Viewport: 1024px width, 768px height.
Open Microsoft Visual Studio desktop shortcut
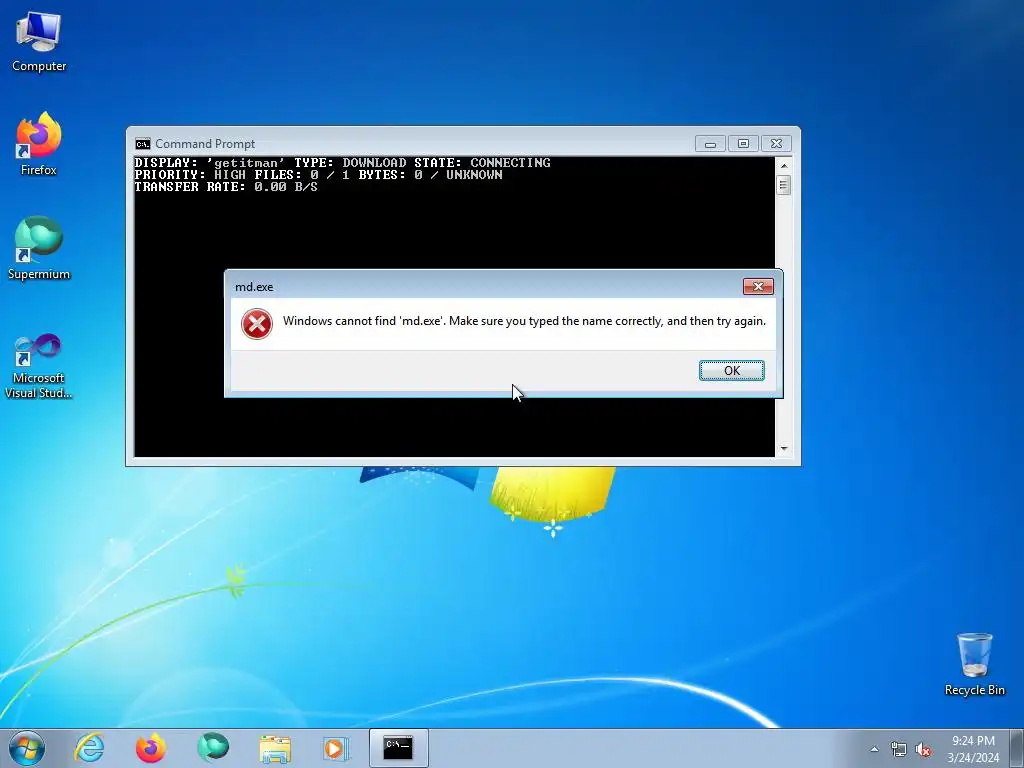tap(39, 366)
